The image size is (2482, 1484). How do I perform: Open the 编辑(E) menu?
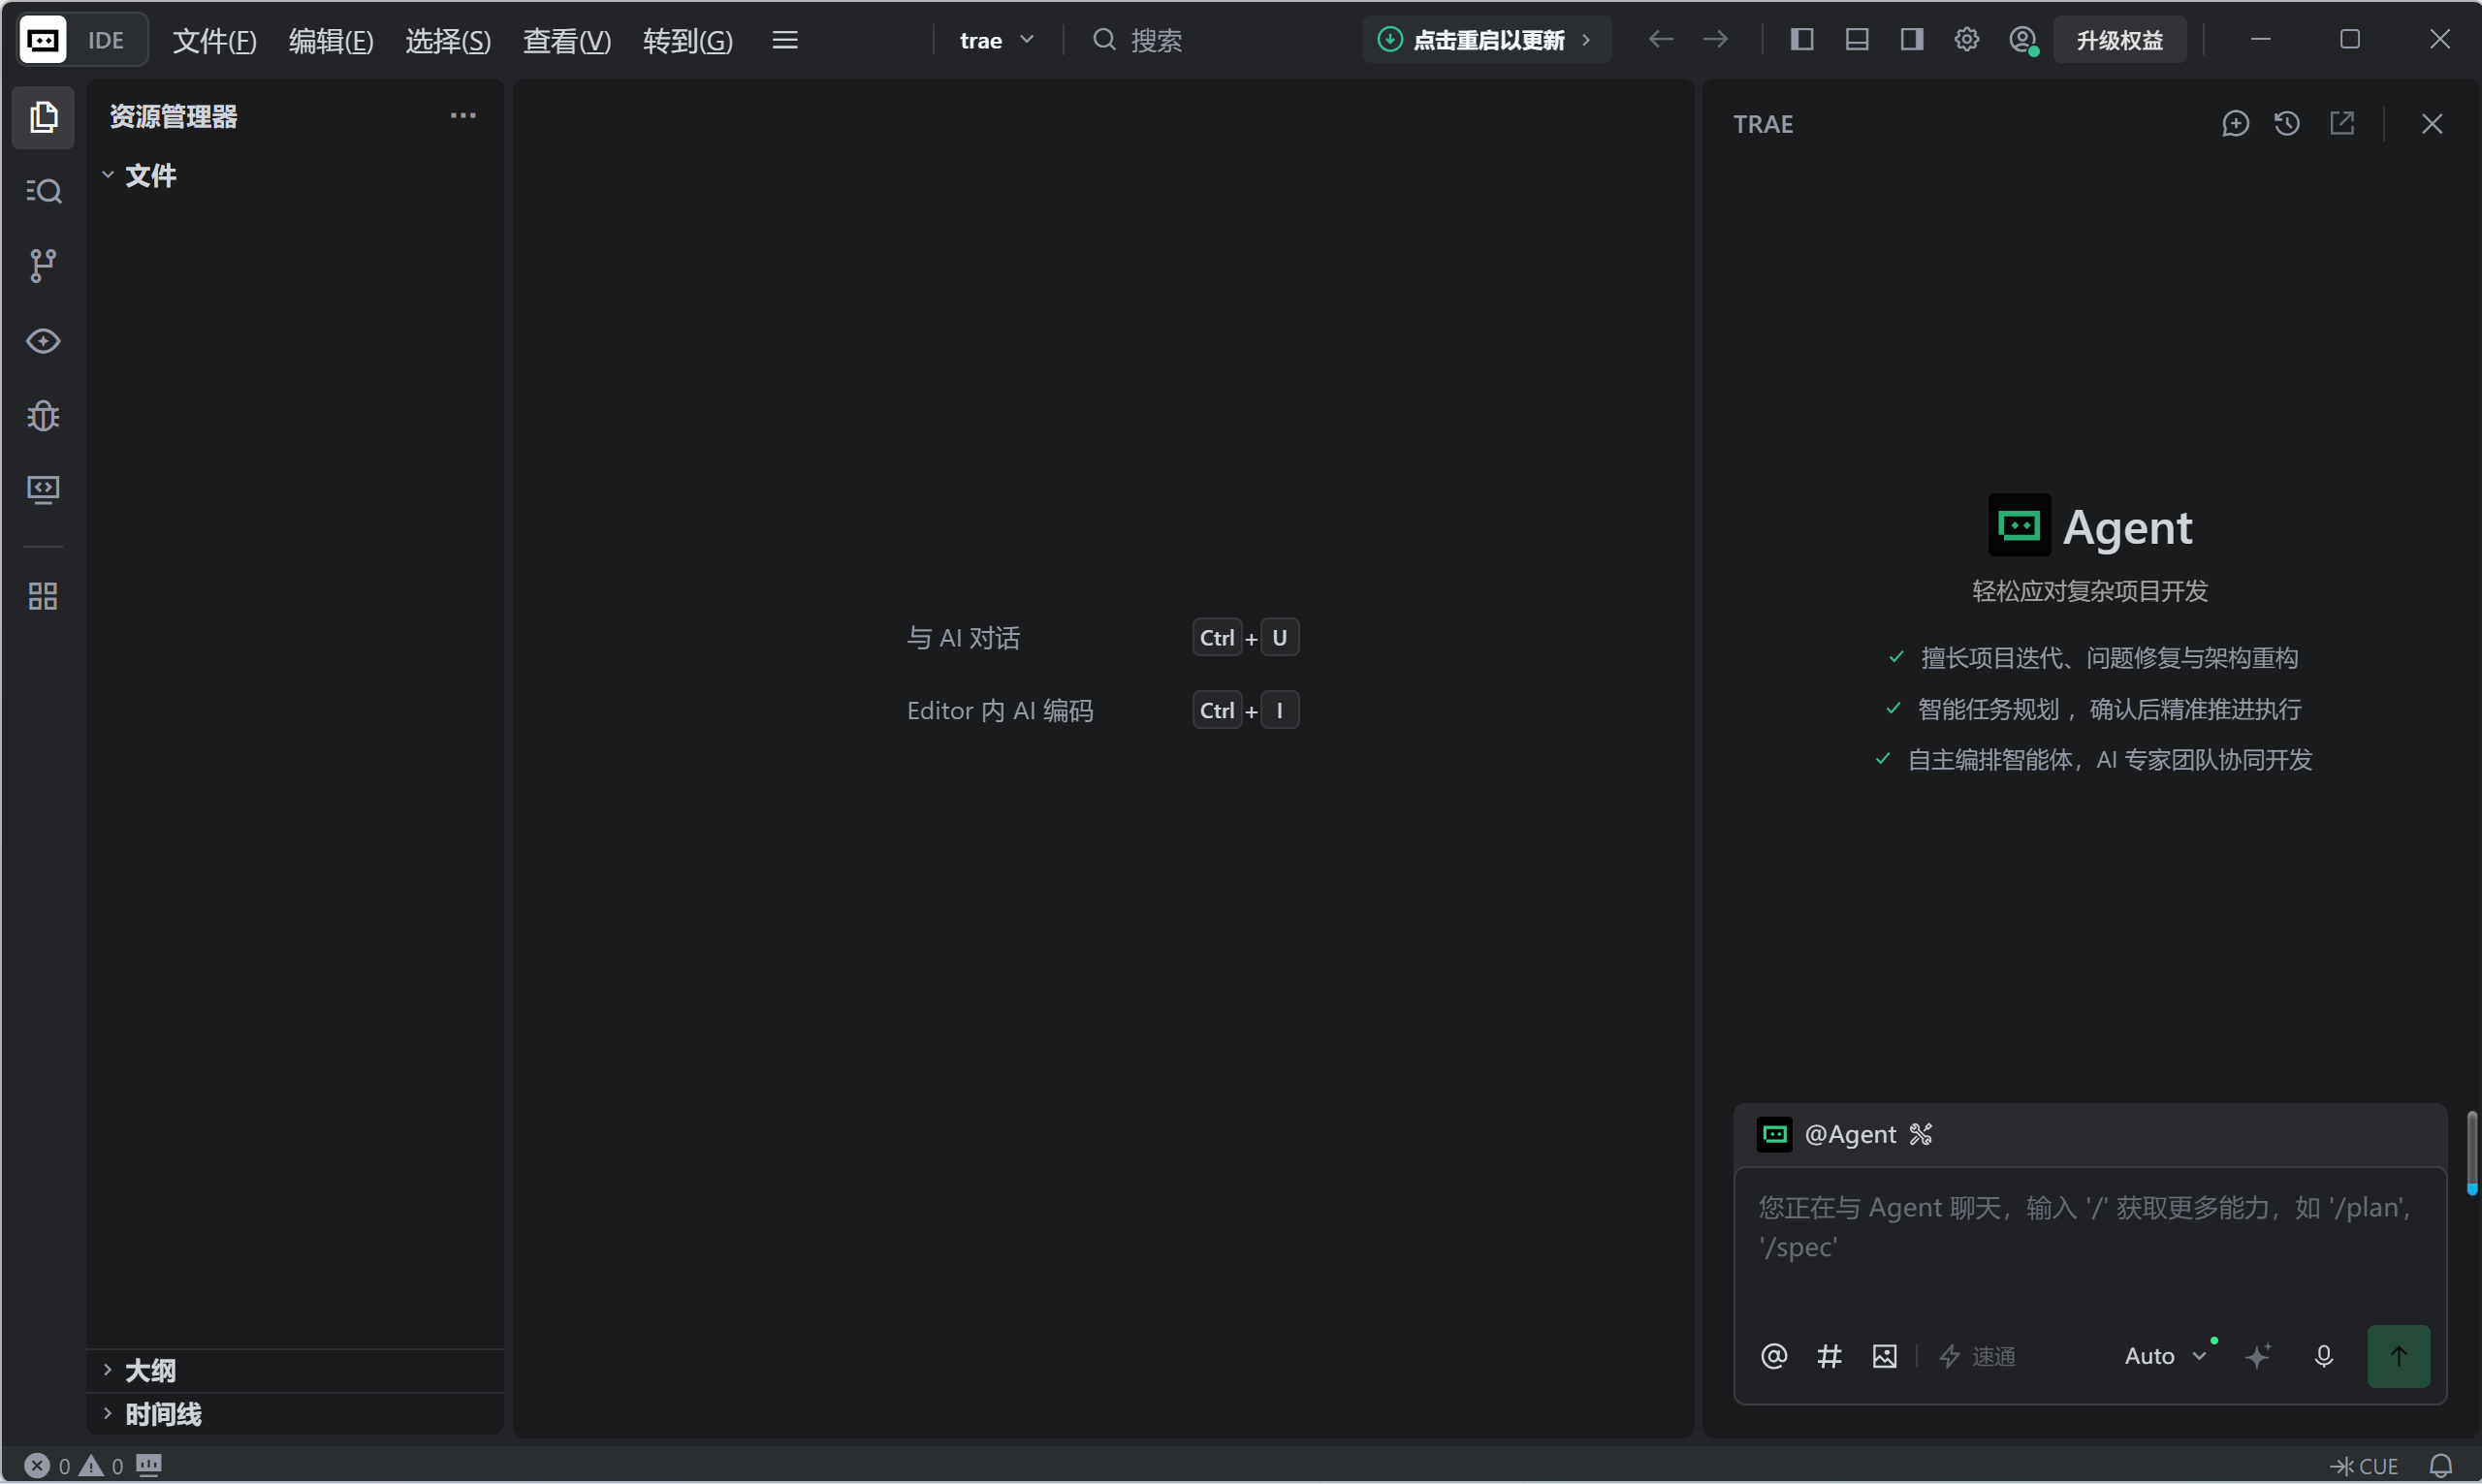click(331, 40)
